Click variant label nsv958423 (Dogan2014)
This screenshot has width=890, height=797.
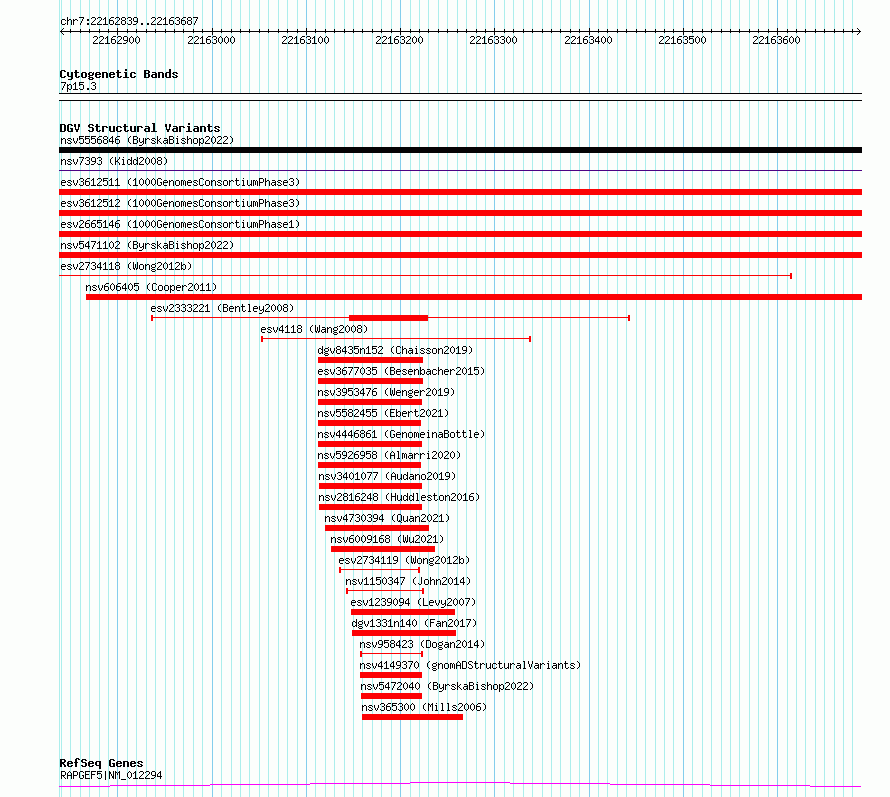422,645
